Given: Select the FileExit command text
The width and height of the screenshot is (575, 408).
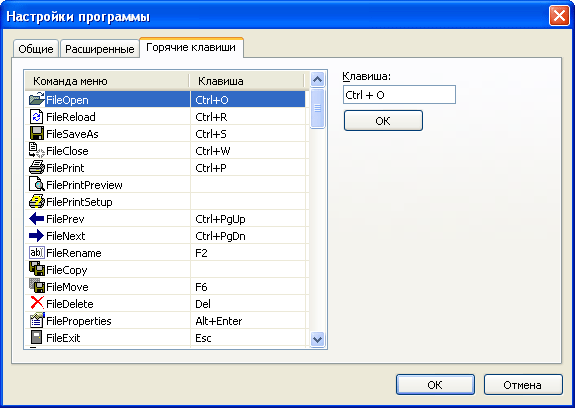Looking at the screenshot, I should 63,338.
